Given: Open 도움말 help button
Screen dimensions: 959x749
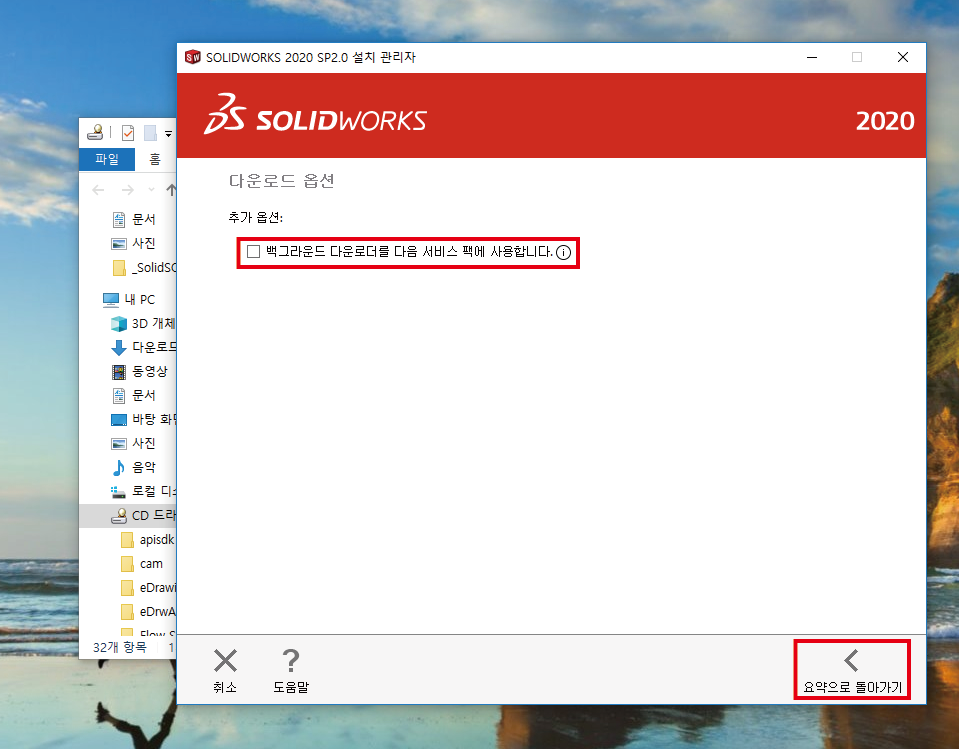Looking at the screenshot, I should pyautogui.click(x=291, y=671).
